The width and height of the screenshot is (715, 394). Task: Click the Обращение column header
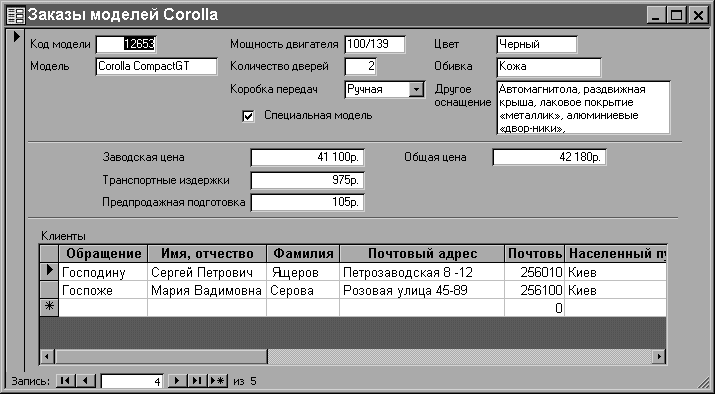pos(103,254)
